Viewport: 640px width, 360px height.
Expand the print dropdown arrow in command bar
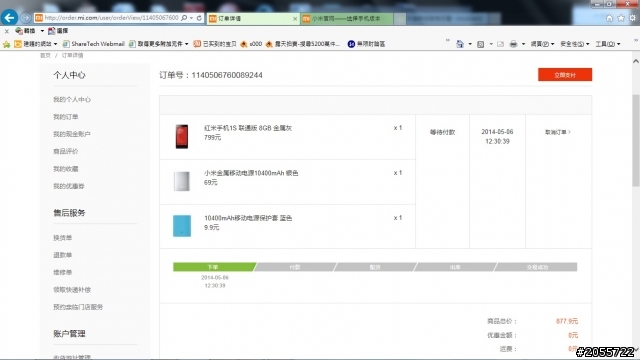tap(523, 44)
